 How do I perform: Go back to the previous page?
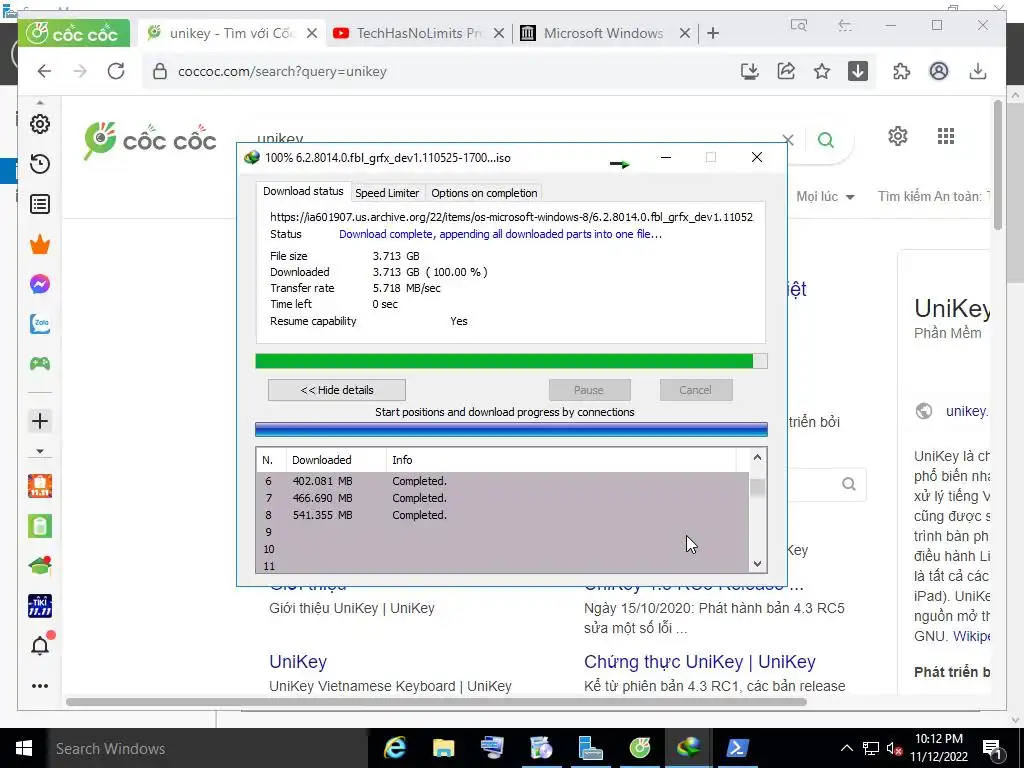coord(44,71)
